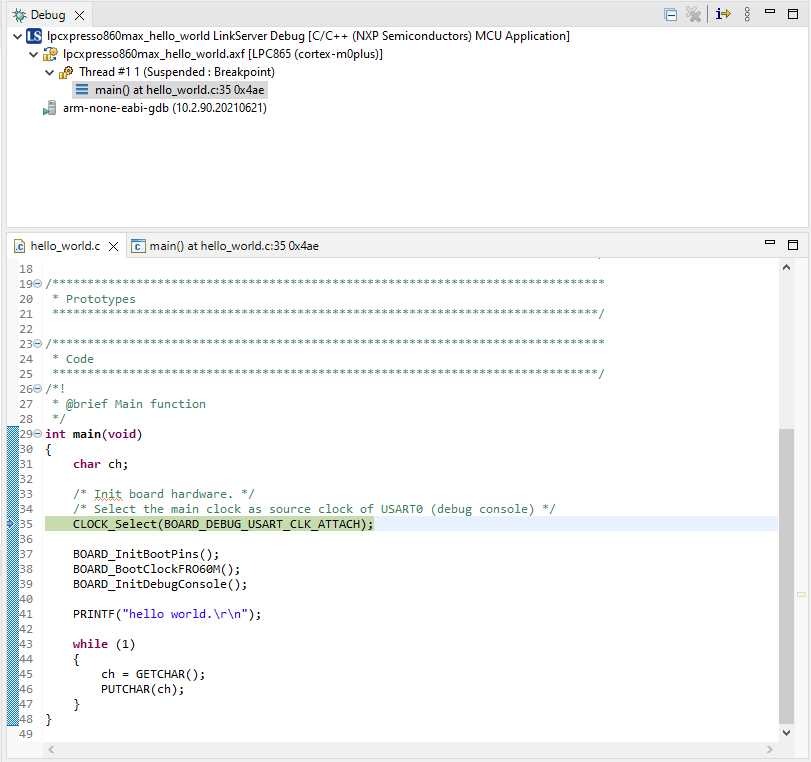Click the Collapse All icon in Debug view
This screenshot has width=811, height=762.
[x=671, y=15]
